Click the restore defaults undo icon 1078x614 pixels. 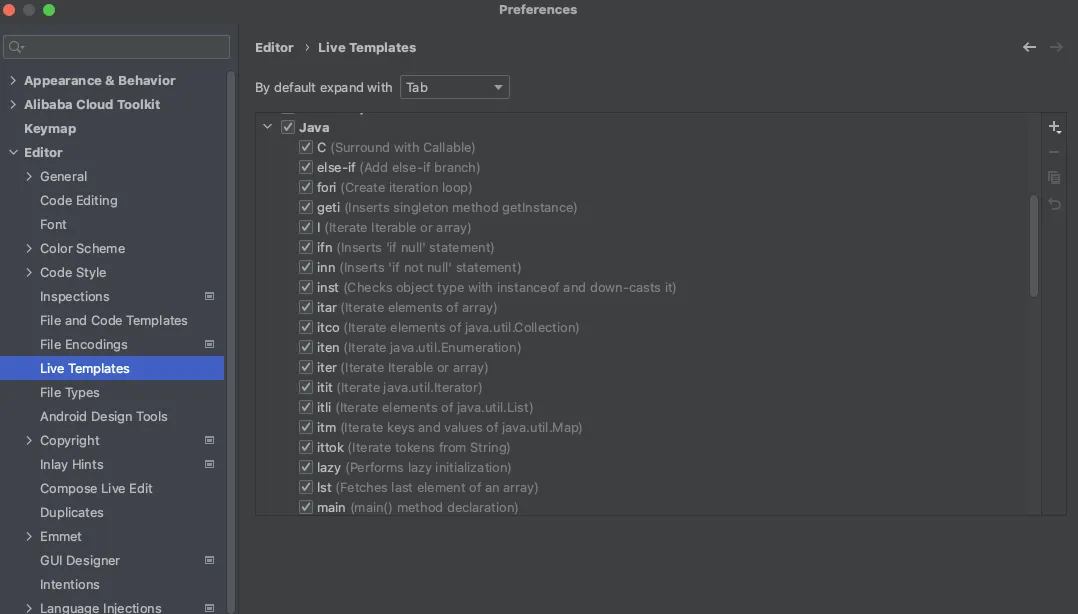coord(1054,204)
